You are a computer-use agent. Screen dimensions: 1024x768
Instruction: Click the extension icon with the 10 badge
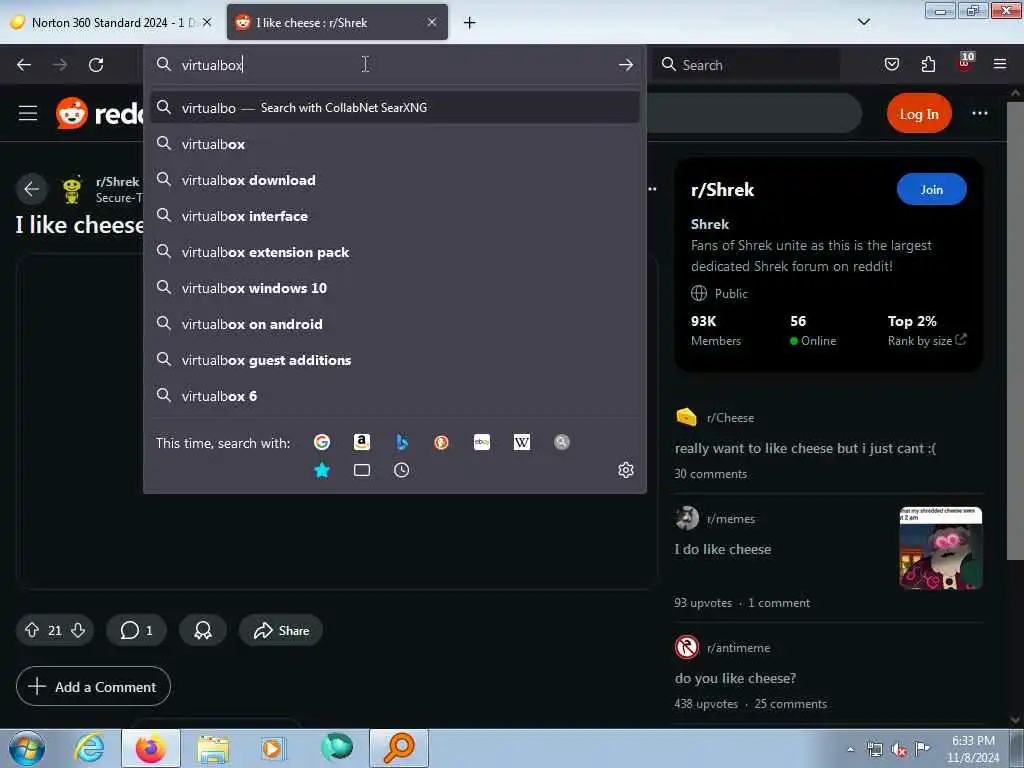click(x=965, y=62)
